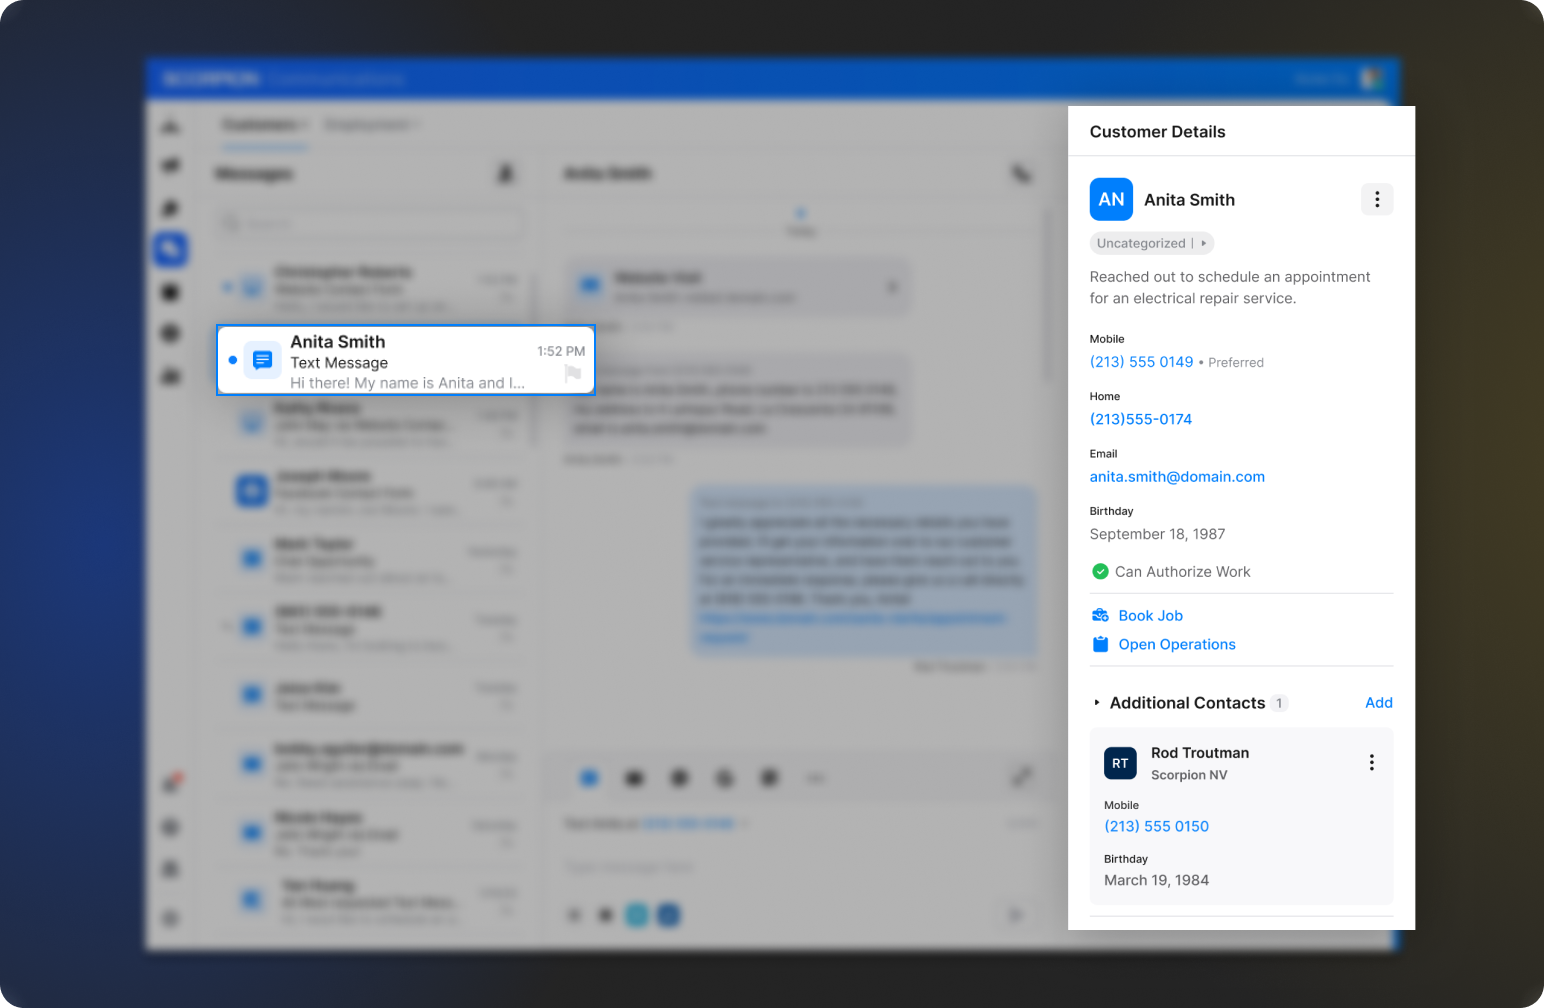Click the Book Job link
The width and height of the screenshot is (1544, 1008).
(1150, 616)
